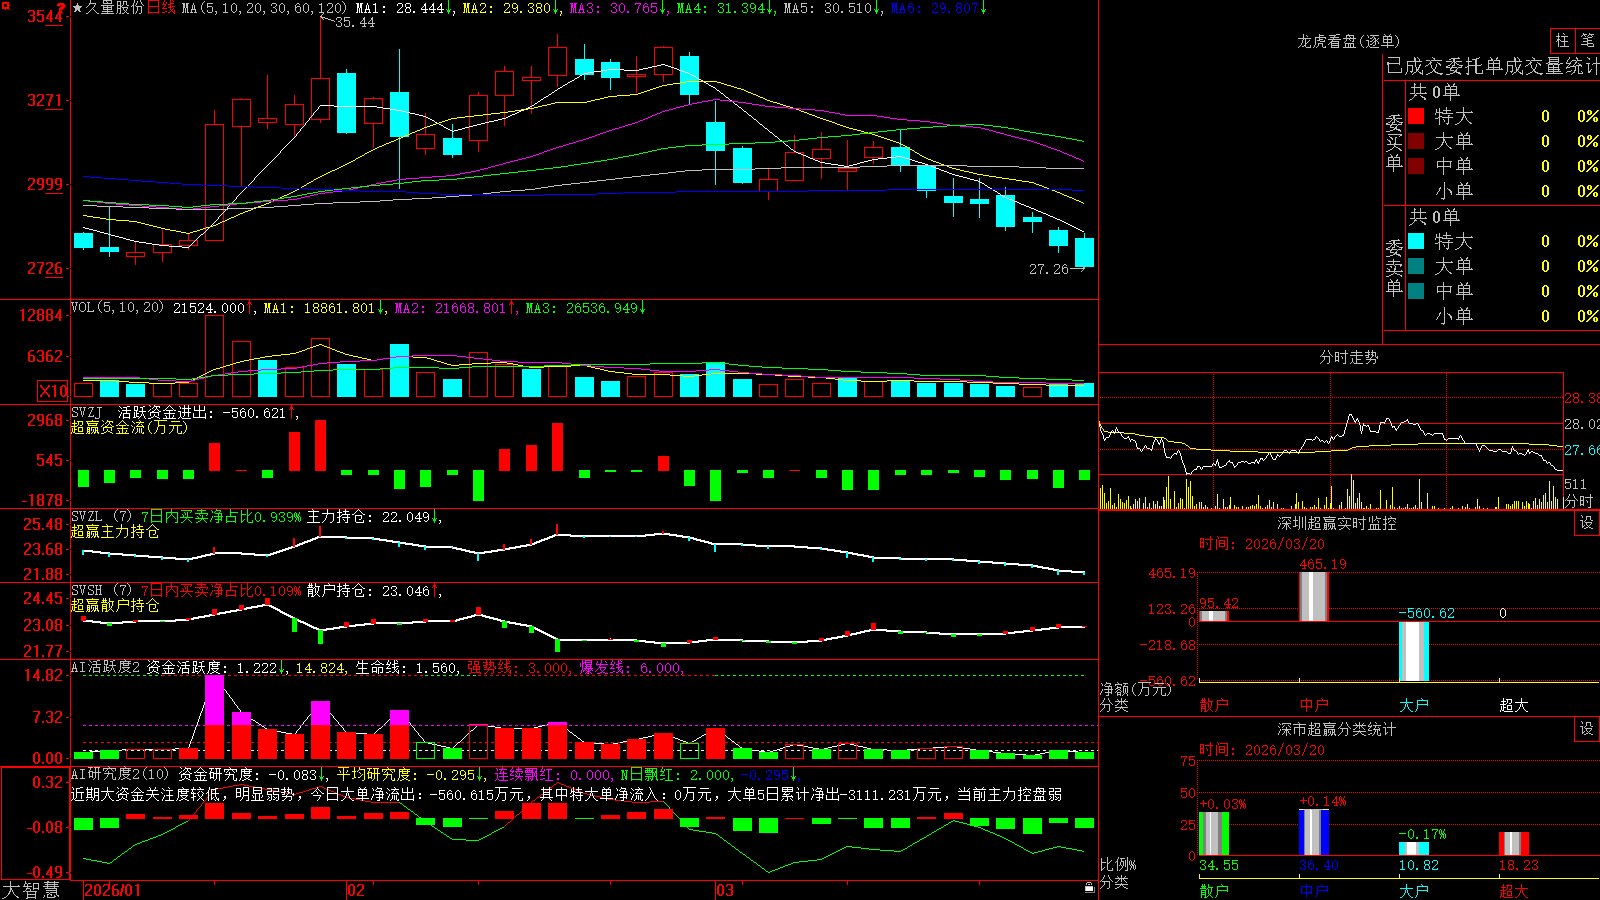
Task: Select the SVZJ indicator label
Action: click(x=87, y=413)
